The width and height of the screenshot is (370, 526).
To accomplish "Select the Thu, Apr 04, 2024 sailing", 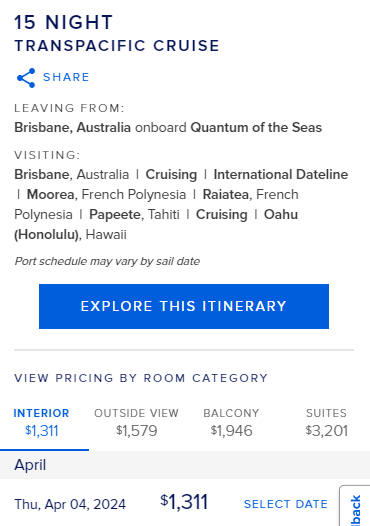I will point(70,504).
